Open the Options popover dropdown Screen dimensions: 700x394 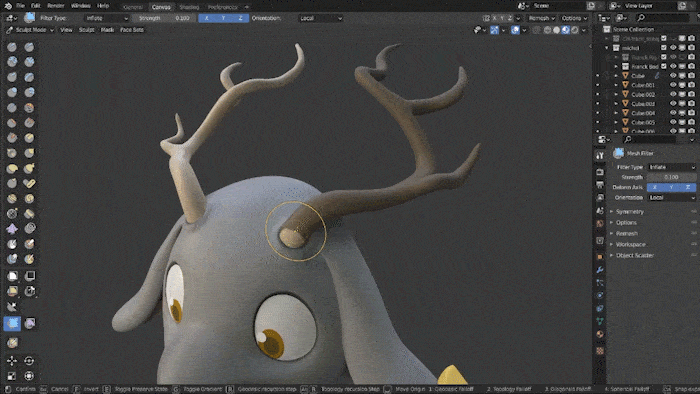click(x=574, y=18)
